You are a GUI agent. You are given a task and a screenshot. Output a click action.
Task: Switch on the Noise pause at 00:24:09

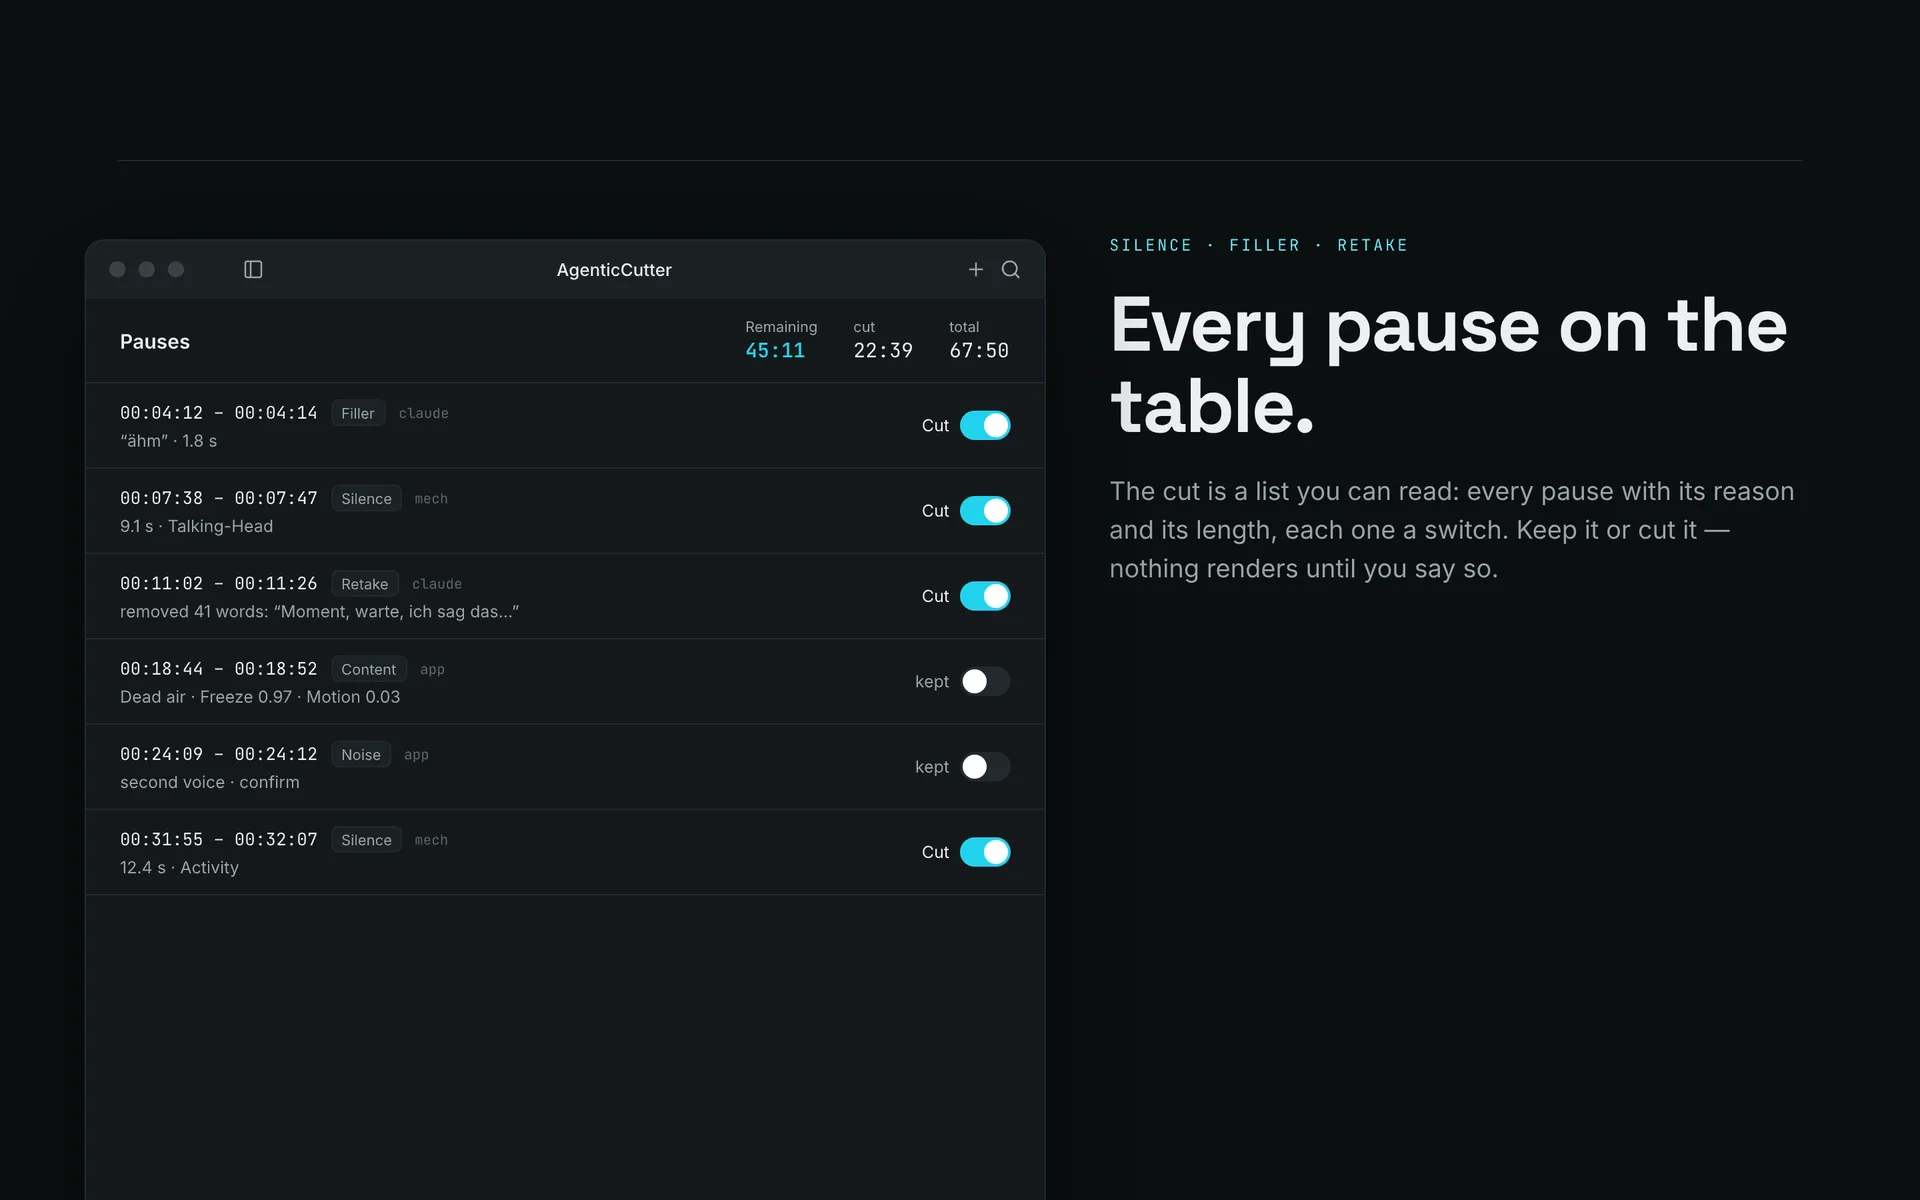point(985,767)
